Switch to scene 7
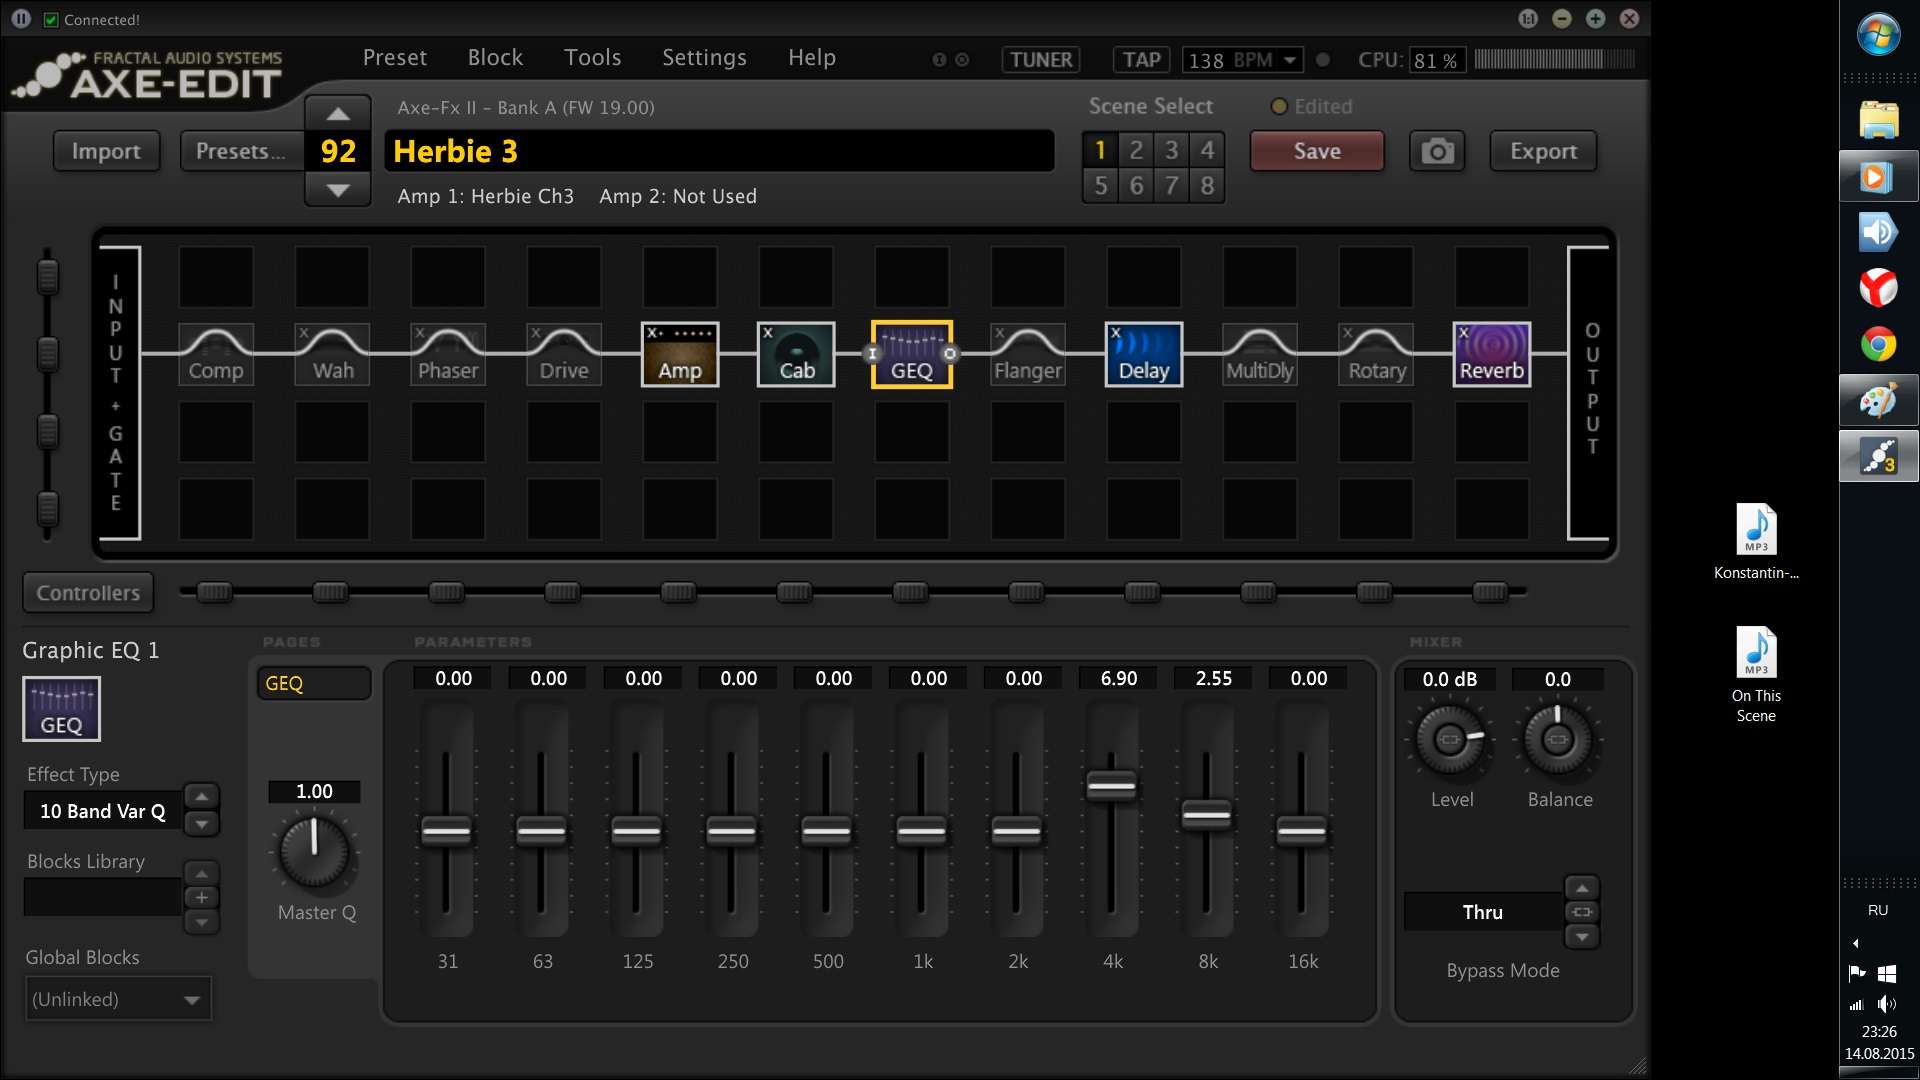The width and height of the screenshot is (1920, 1080). (x=1172, y=185)
